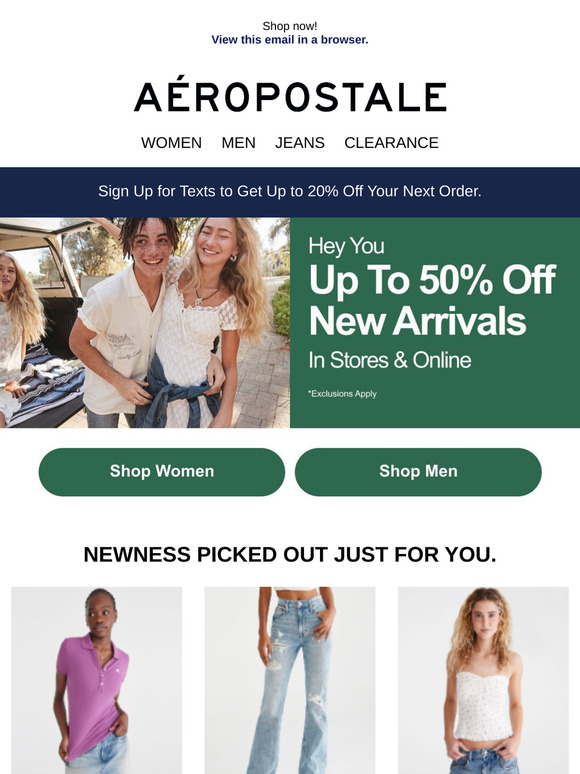580x774 pixels.
Task: Click the 'Up To 50% Off New Arrivals' panel
Action: (435, 322)
